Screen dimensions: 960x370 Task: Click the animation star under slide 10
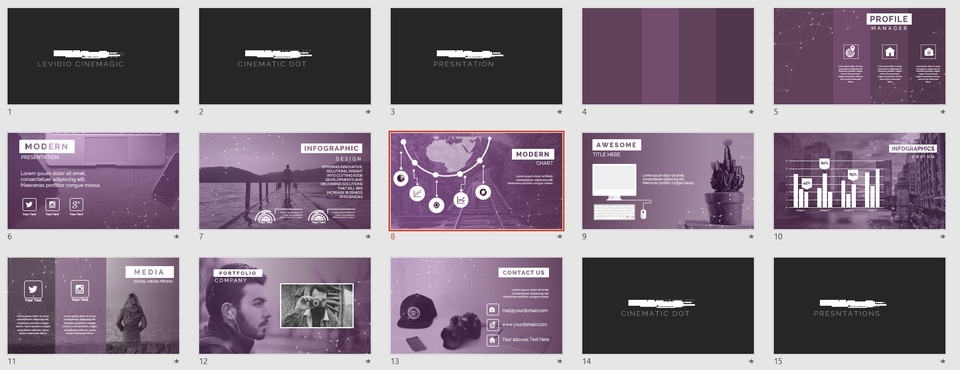pos(943,236)
